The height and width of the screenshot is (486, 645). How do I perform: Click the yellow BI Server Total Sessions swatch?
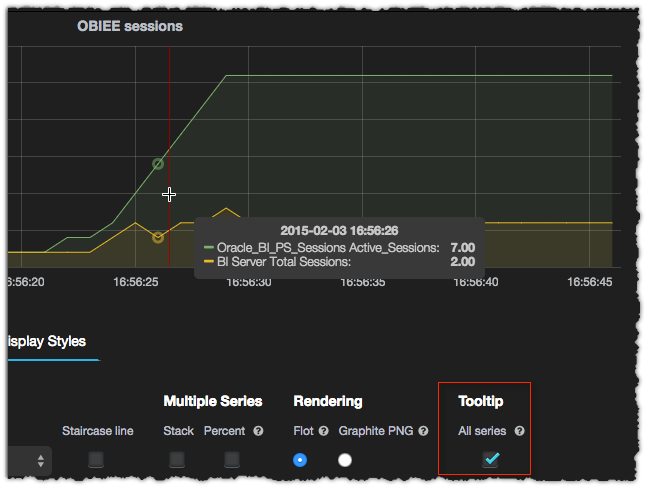(x=209, y=261)
